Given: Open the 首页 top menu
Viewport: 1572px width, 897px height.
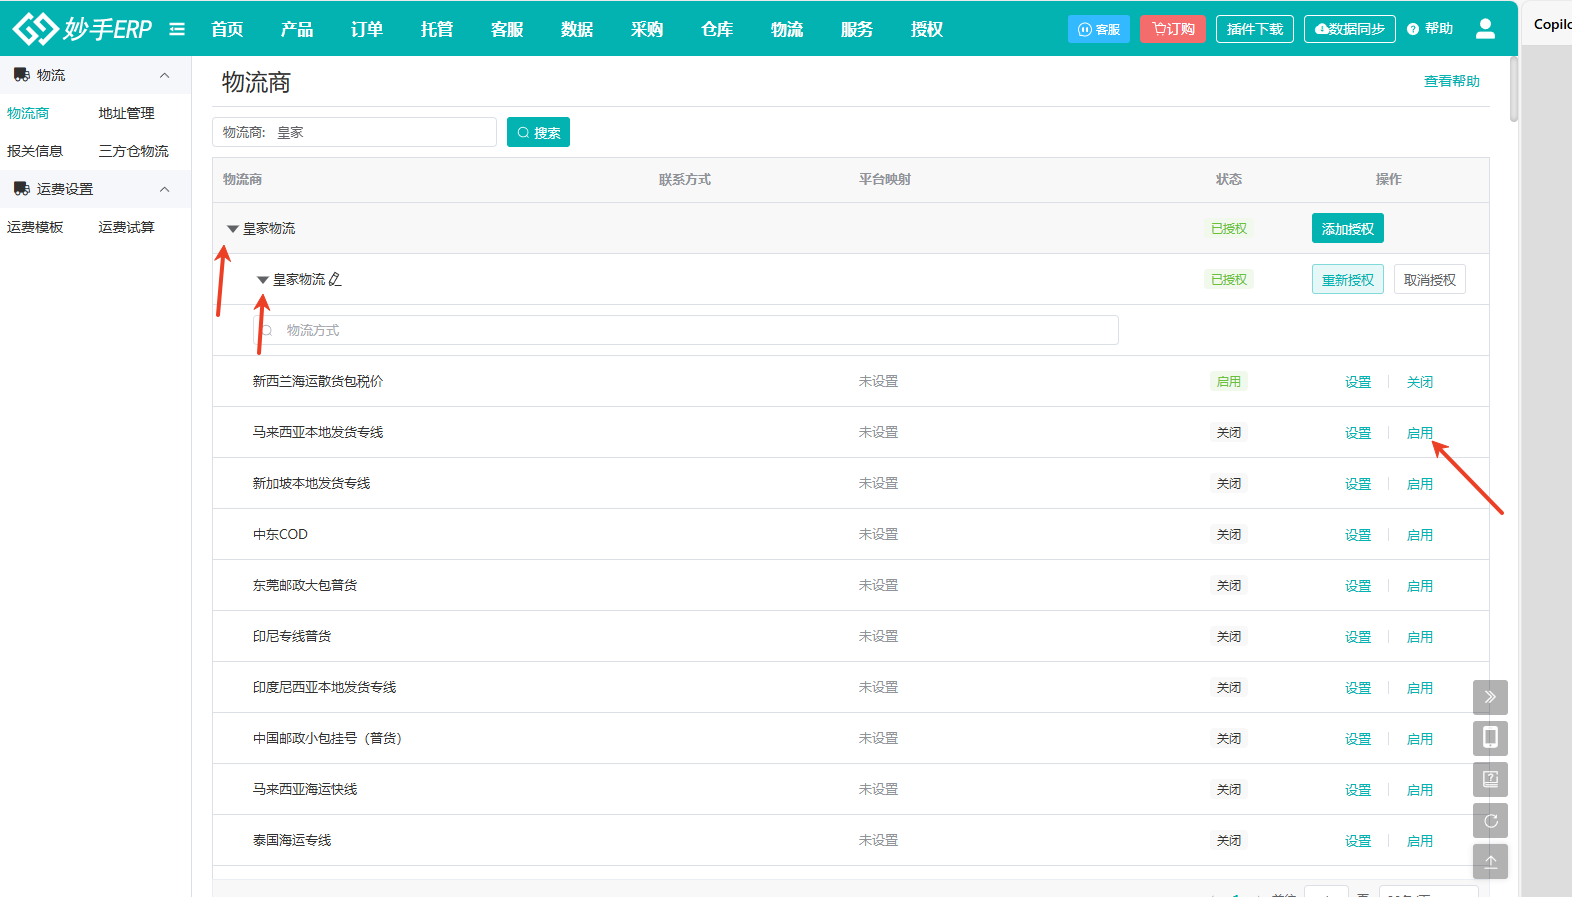Looking at the screenshot, I should (227, 29).
